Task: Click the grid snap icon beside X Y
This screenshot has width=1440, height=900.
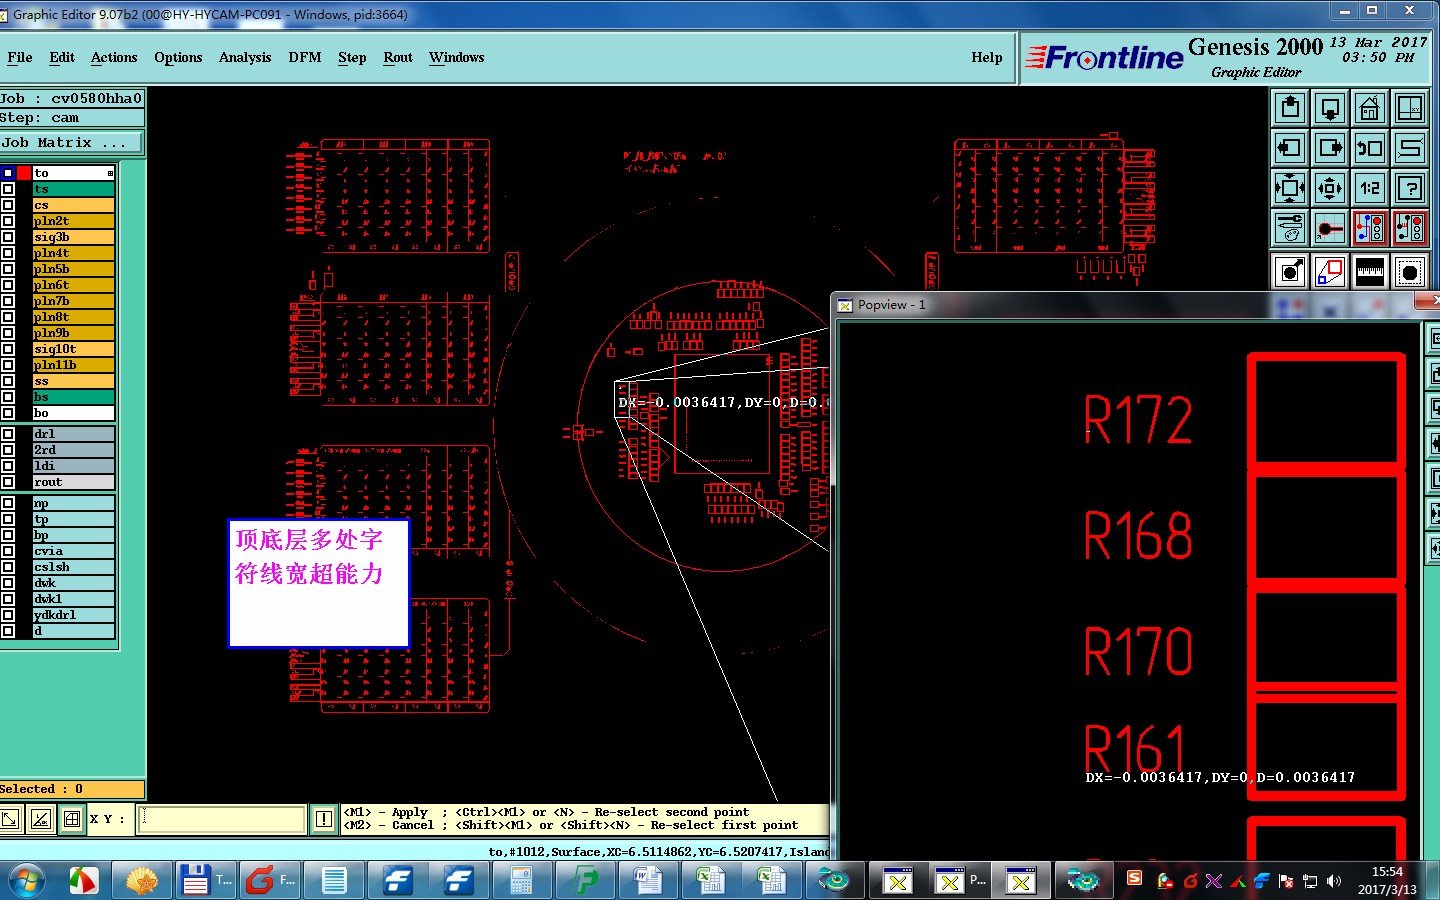Action: tap(72, 820)
